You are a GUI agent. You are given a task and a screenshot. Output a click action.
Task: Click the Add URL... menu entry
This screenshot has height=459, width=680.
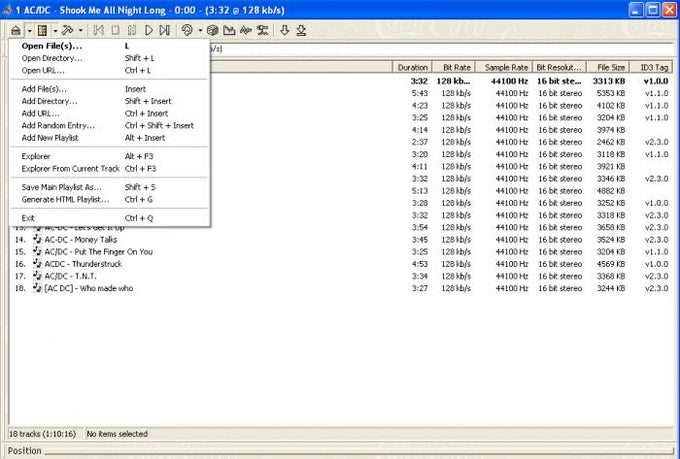pos(110,113)
